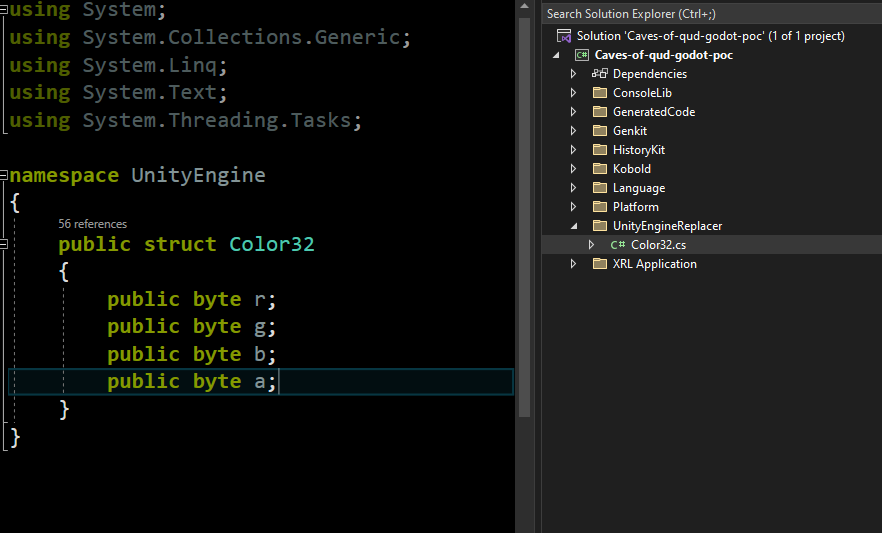Collapse the UnityEngineReplacer folder
The height and width of the screenshot is (533, 882).
point(573,226)
